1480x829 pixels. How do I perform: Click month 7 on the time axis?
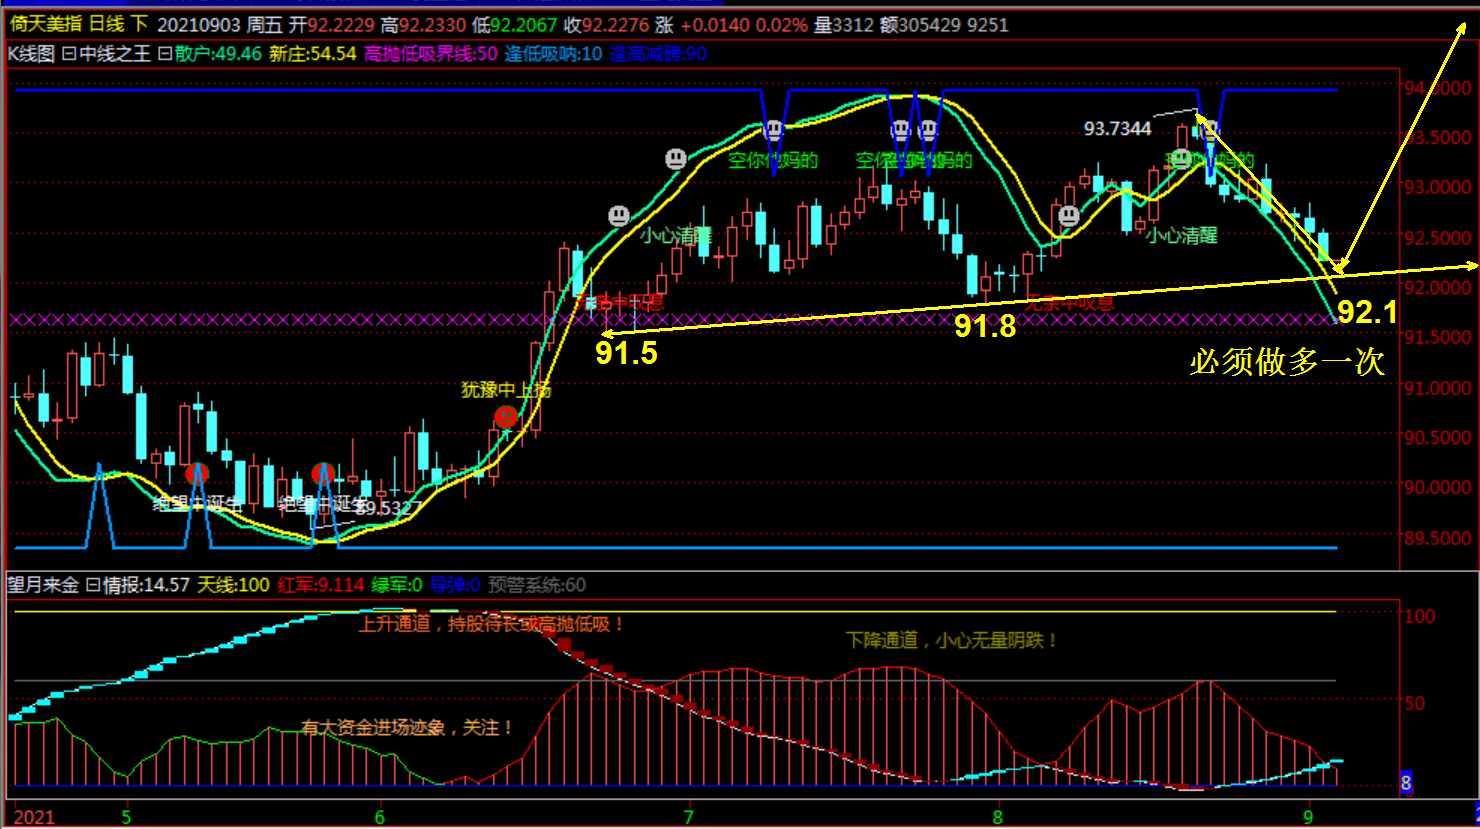(688, 817)
